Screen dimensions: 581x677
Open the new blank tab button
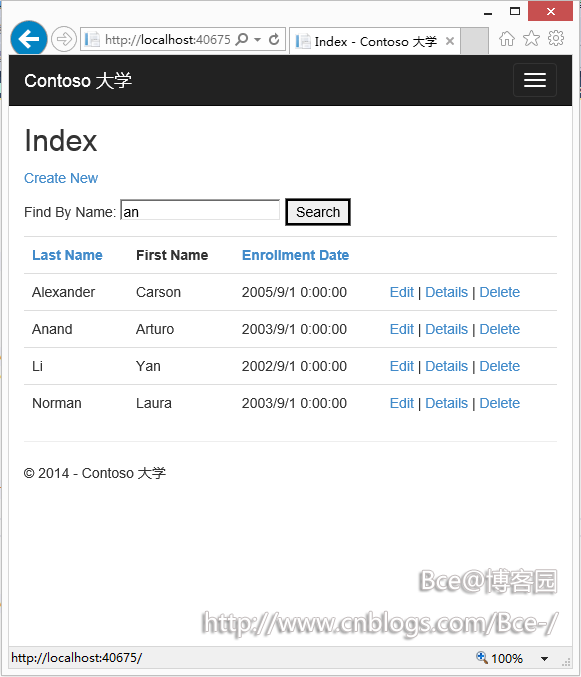pyautogui.click(x=474, y=41)
